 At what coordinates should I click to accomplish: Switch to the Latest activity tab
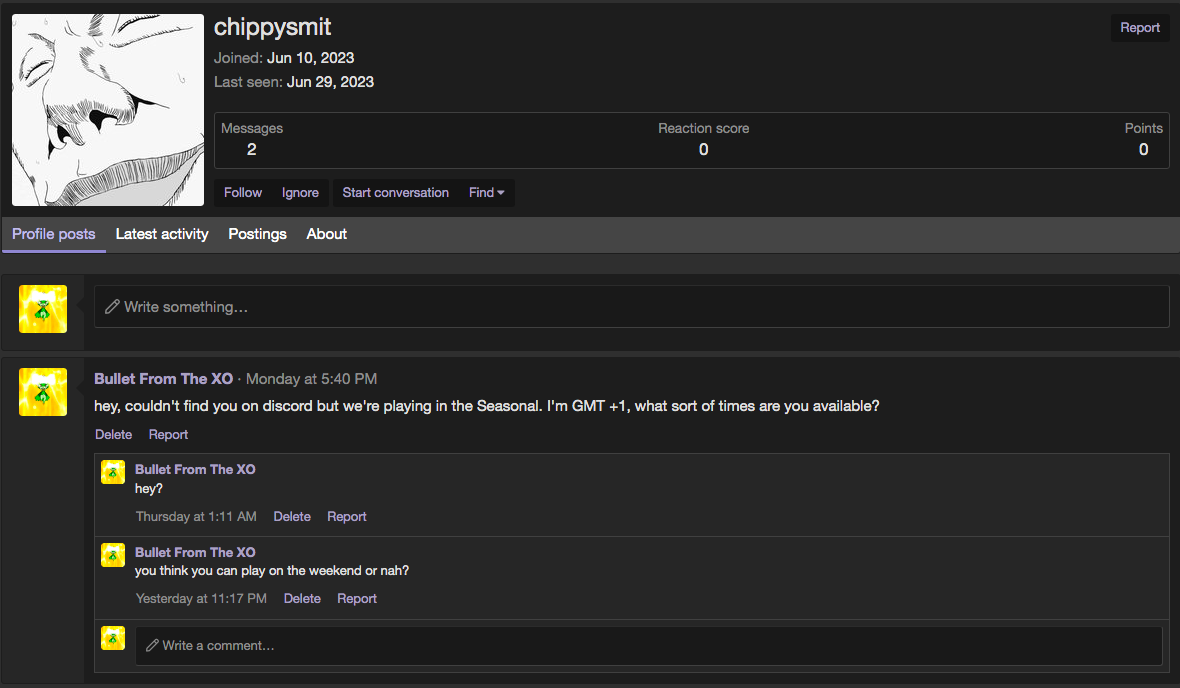pyautogui.click(x=162, y=234)
